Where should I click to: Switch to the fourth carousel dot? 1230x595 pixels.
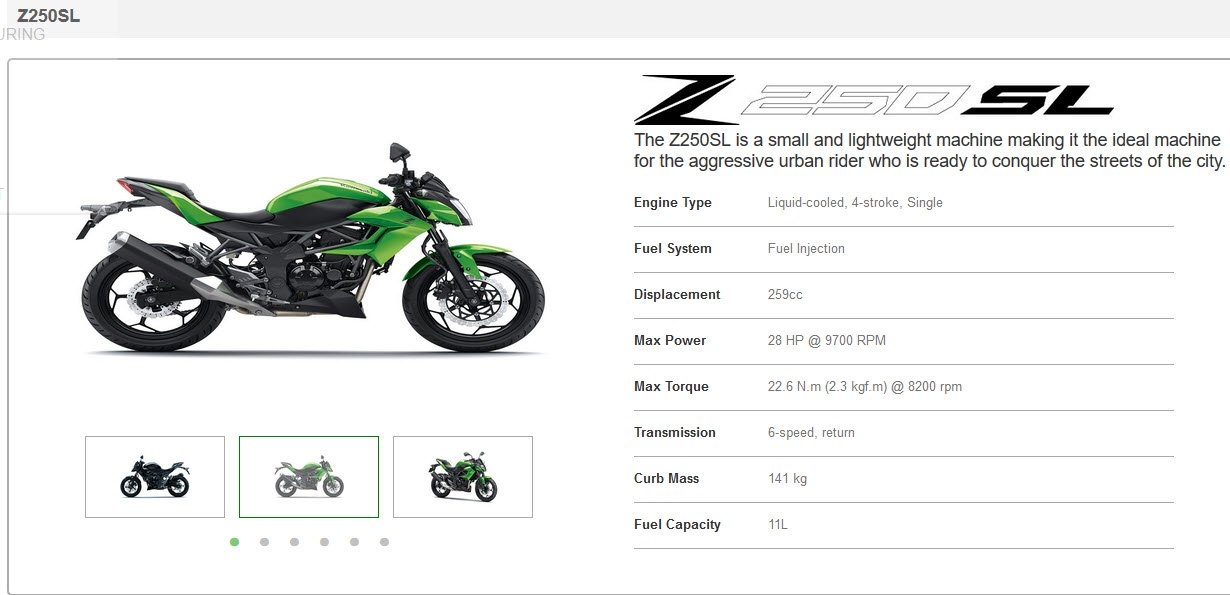pyautogui.click(x=325, y=542)
